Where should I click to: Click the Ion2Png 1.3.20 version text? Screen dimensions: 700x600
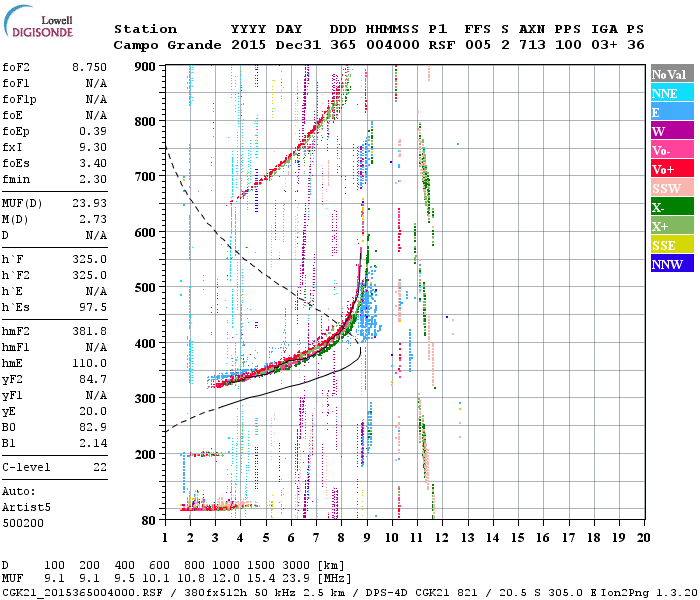coord(650,593)
